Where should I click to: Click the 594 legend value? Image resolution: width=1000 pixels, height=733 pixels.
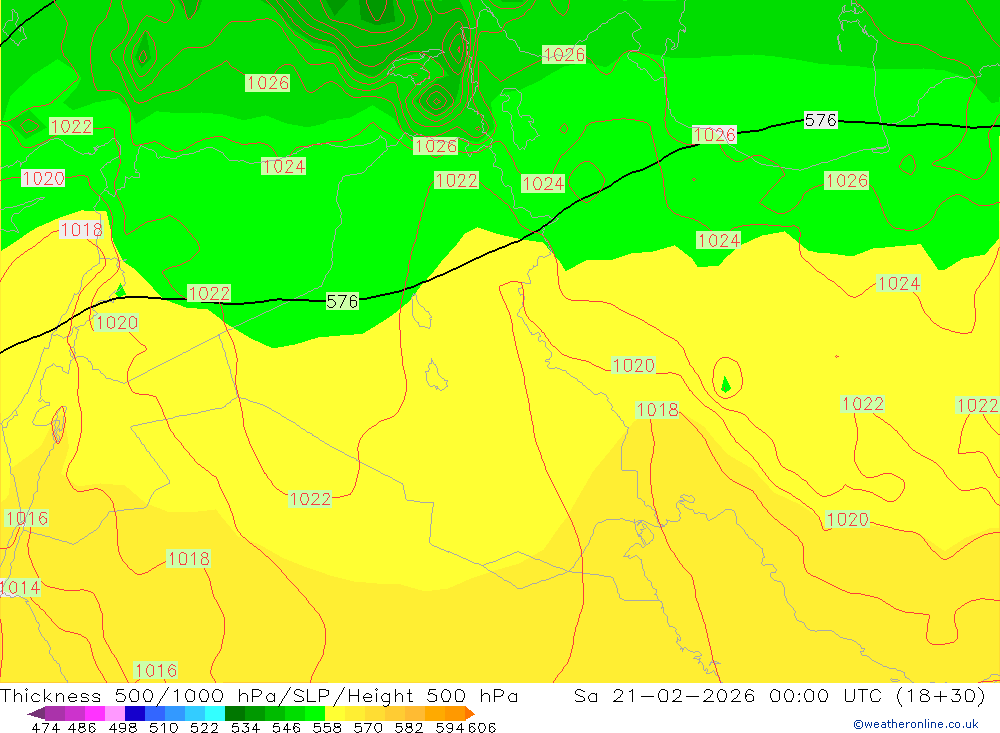coord(450,727)
